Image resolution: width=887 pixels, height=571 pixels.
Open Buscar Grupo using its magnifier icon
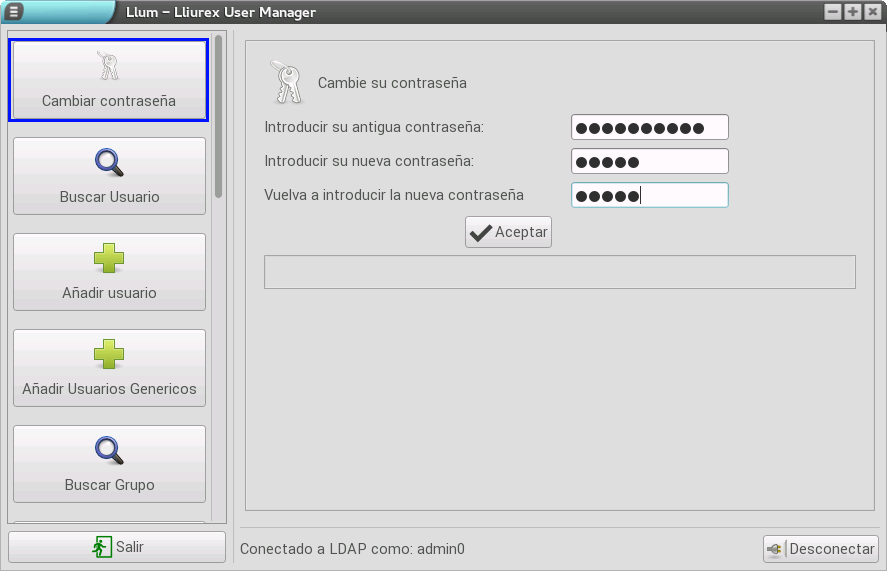[108, 450]
